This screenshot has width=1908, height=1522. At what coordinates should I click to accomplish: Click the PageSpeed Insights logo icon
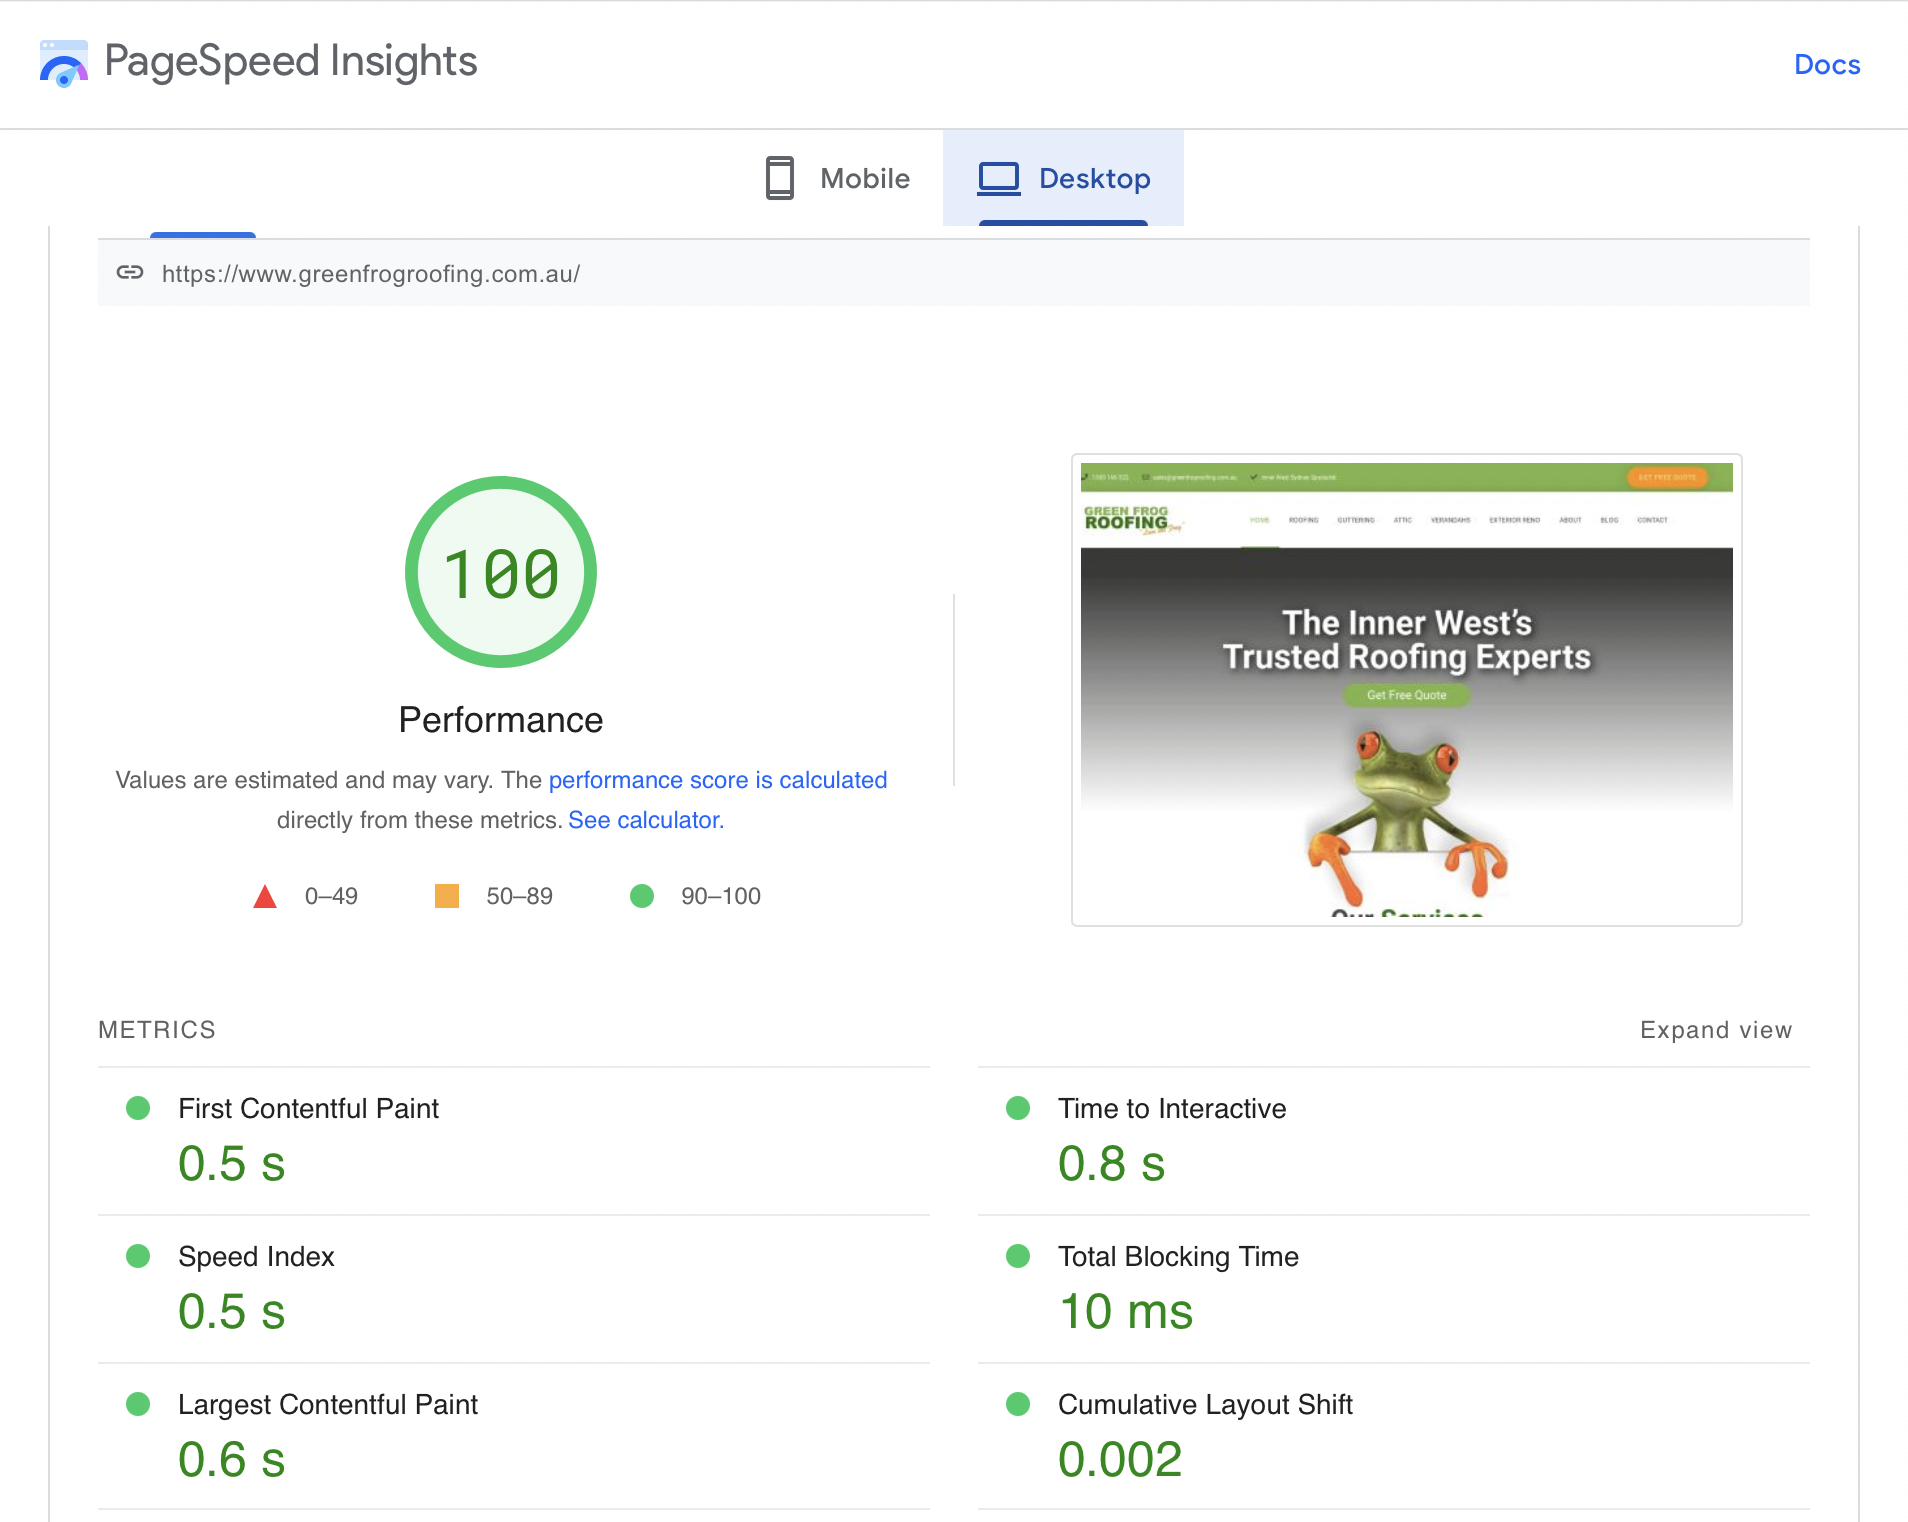63,63
